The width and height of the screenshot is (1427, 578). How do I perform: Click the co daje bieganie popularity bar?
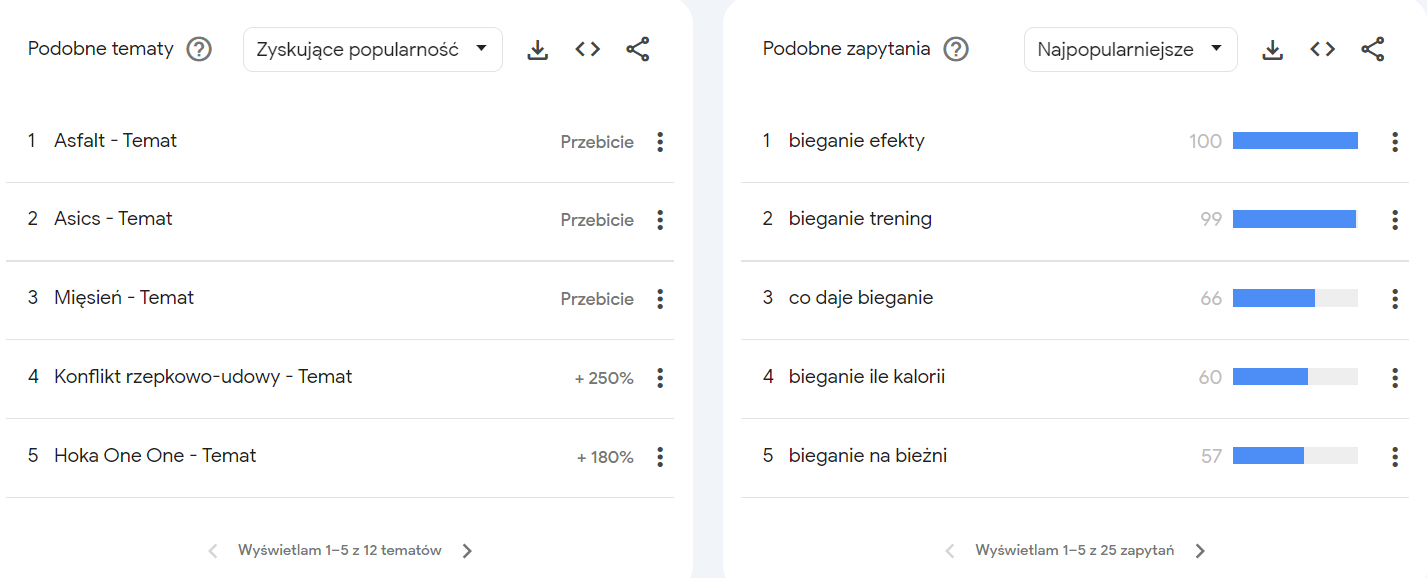1295,298
